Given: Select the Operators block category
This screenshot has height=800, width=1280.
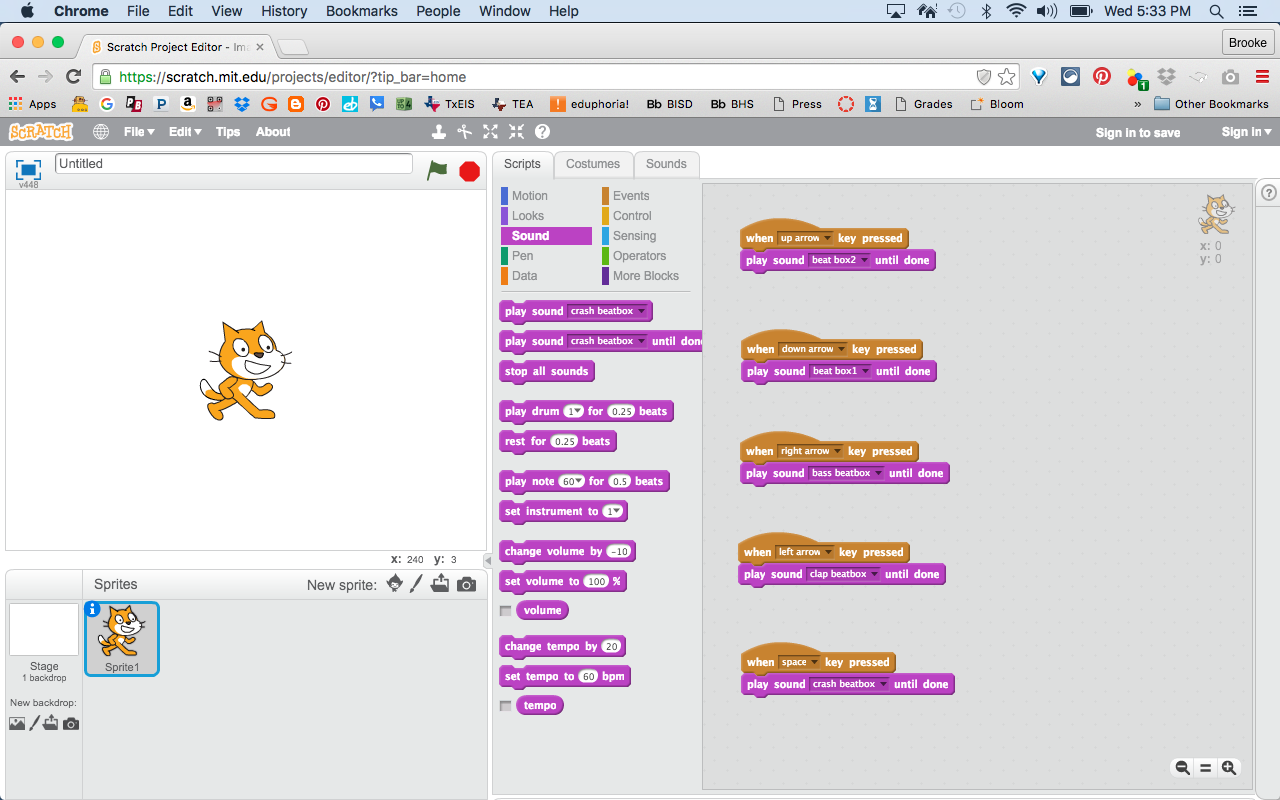Looking at the screenshot, I should pyautogui.click(x=639, y=256).
